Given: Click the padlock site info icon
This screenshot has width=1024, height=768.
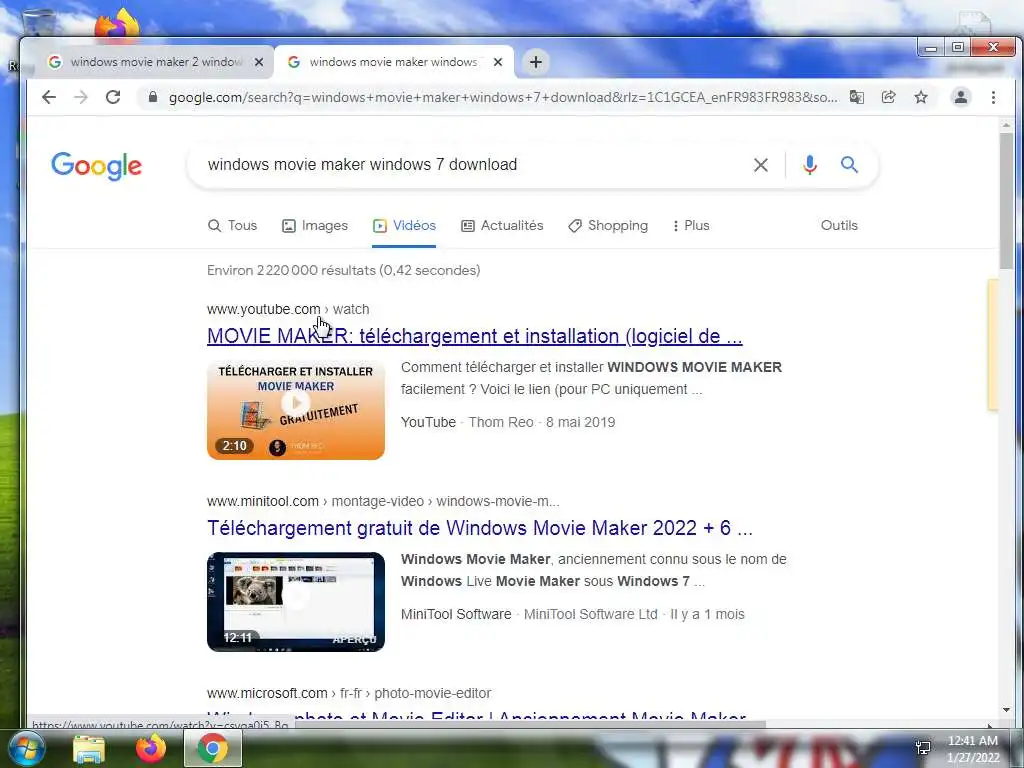Looking at the screenshot, I should pyautogui.click(x=153, y=97).
